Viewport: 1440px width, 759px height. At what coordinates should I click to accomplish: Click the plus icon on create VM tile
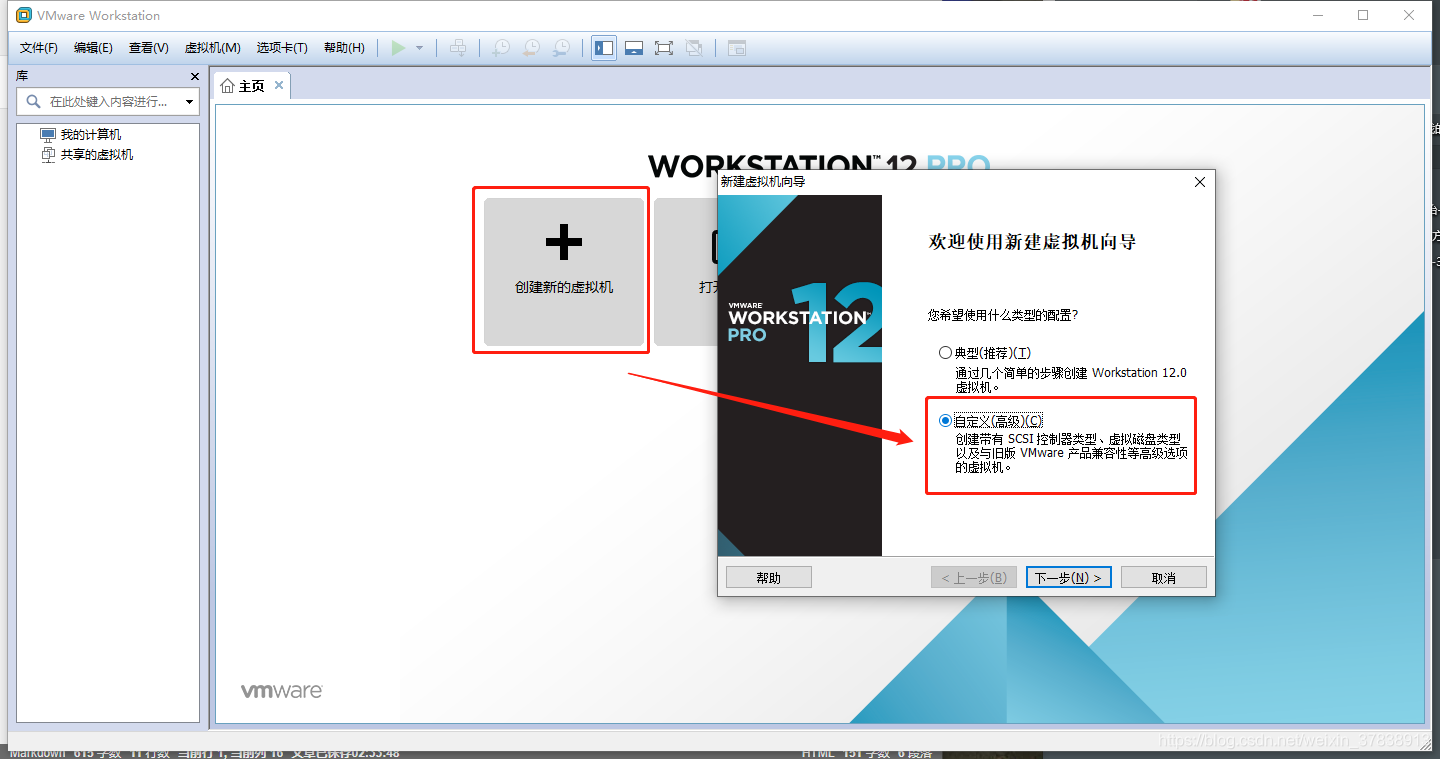(564, 241)
